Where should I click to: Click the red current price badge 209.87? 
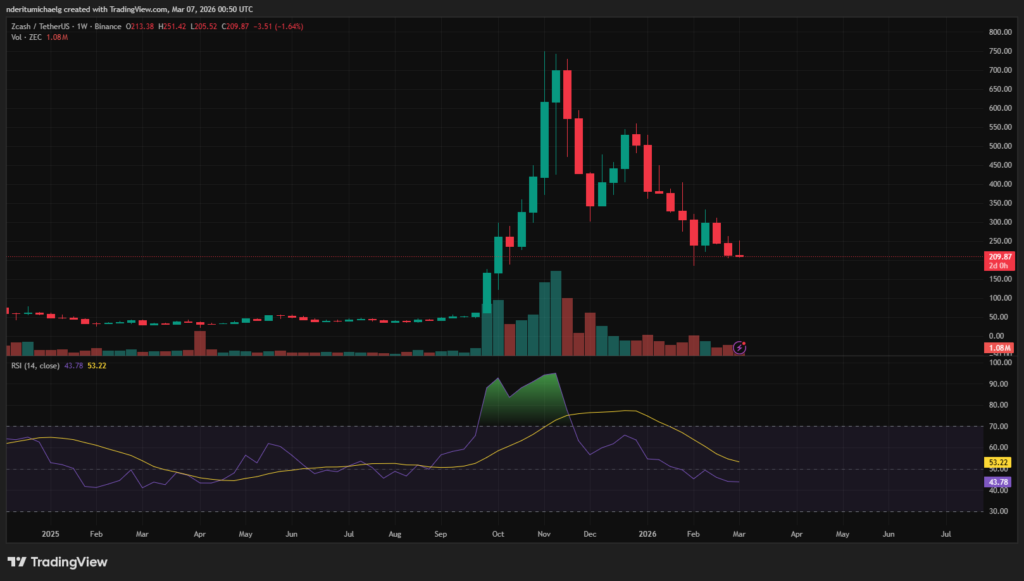coord(1001,257)
